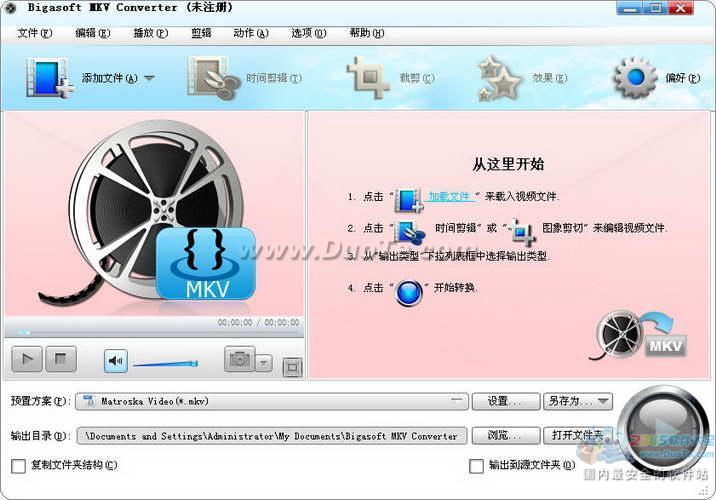Viewport: 716px width, 500px height.
Task: Click the add file icon in step 1
Action: (409, 200)
